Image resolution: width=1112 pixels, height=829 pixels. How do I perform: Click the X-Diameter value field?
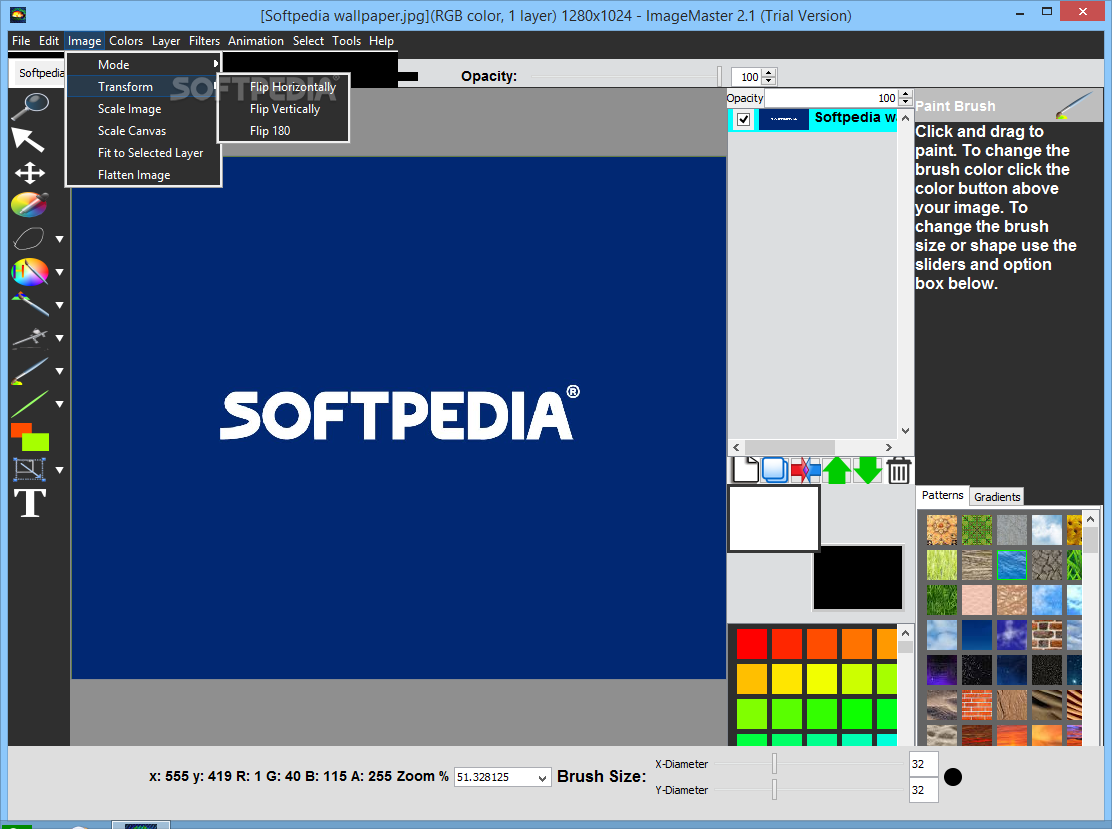(x=923, y=764)
